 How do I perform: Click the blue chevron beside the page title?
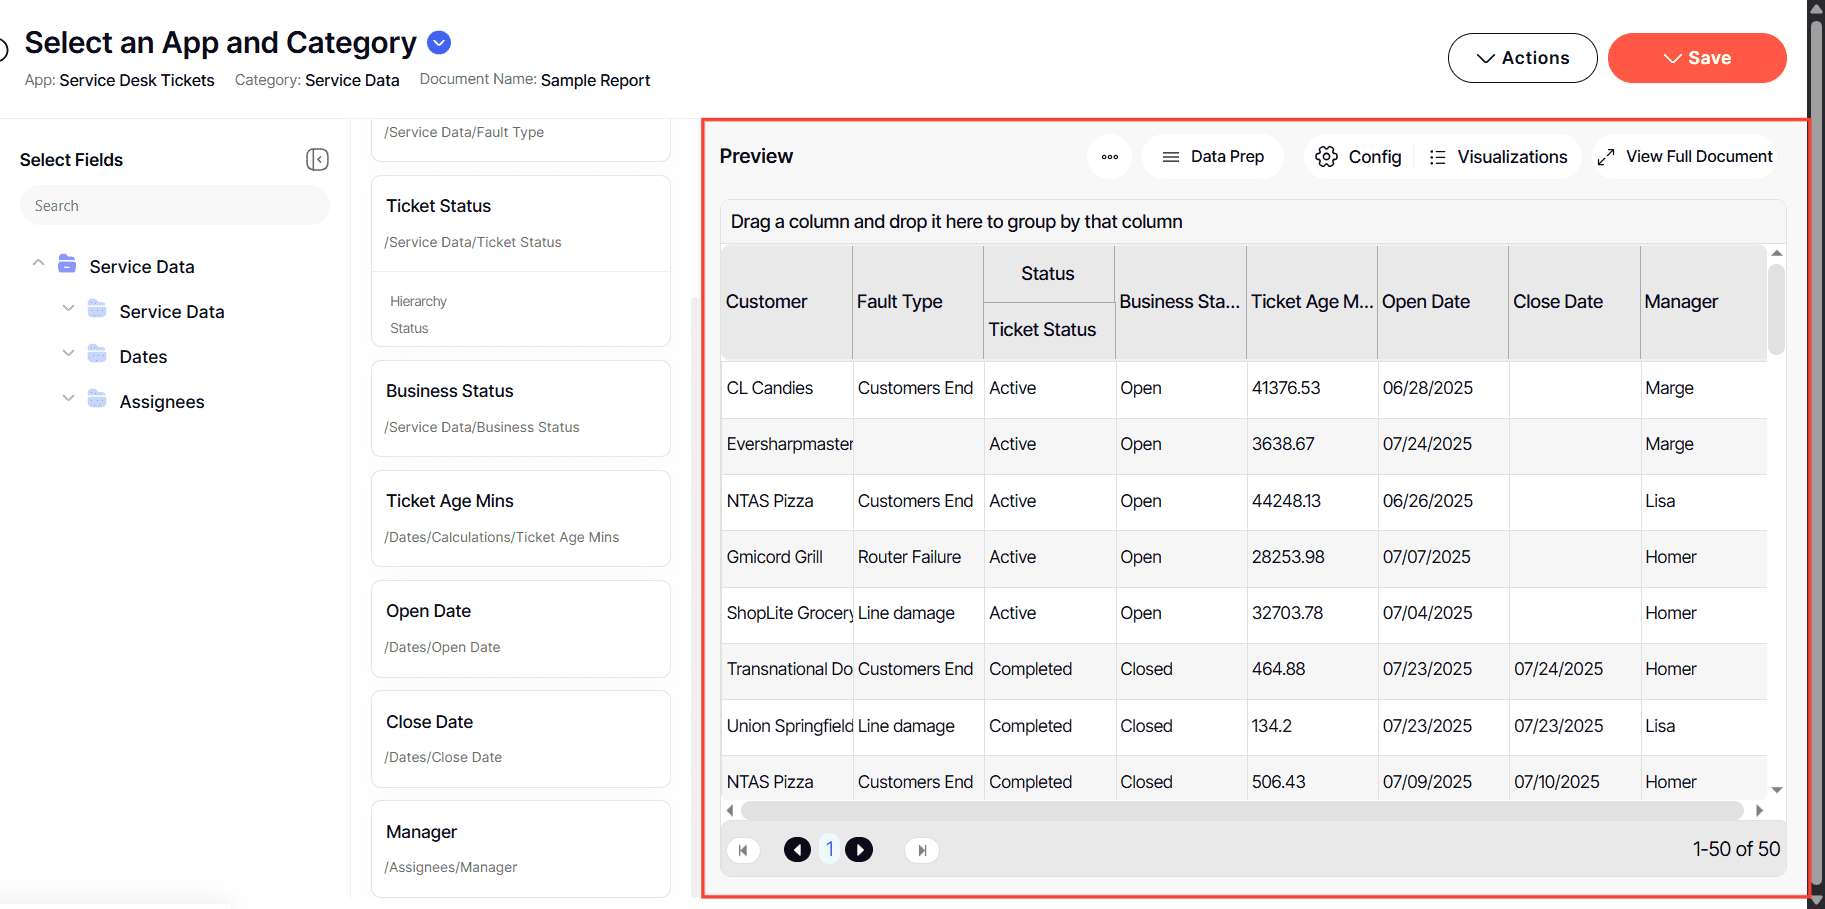pos(439,43)
